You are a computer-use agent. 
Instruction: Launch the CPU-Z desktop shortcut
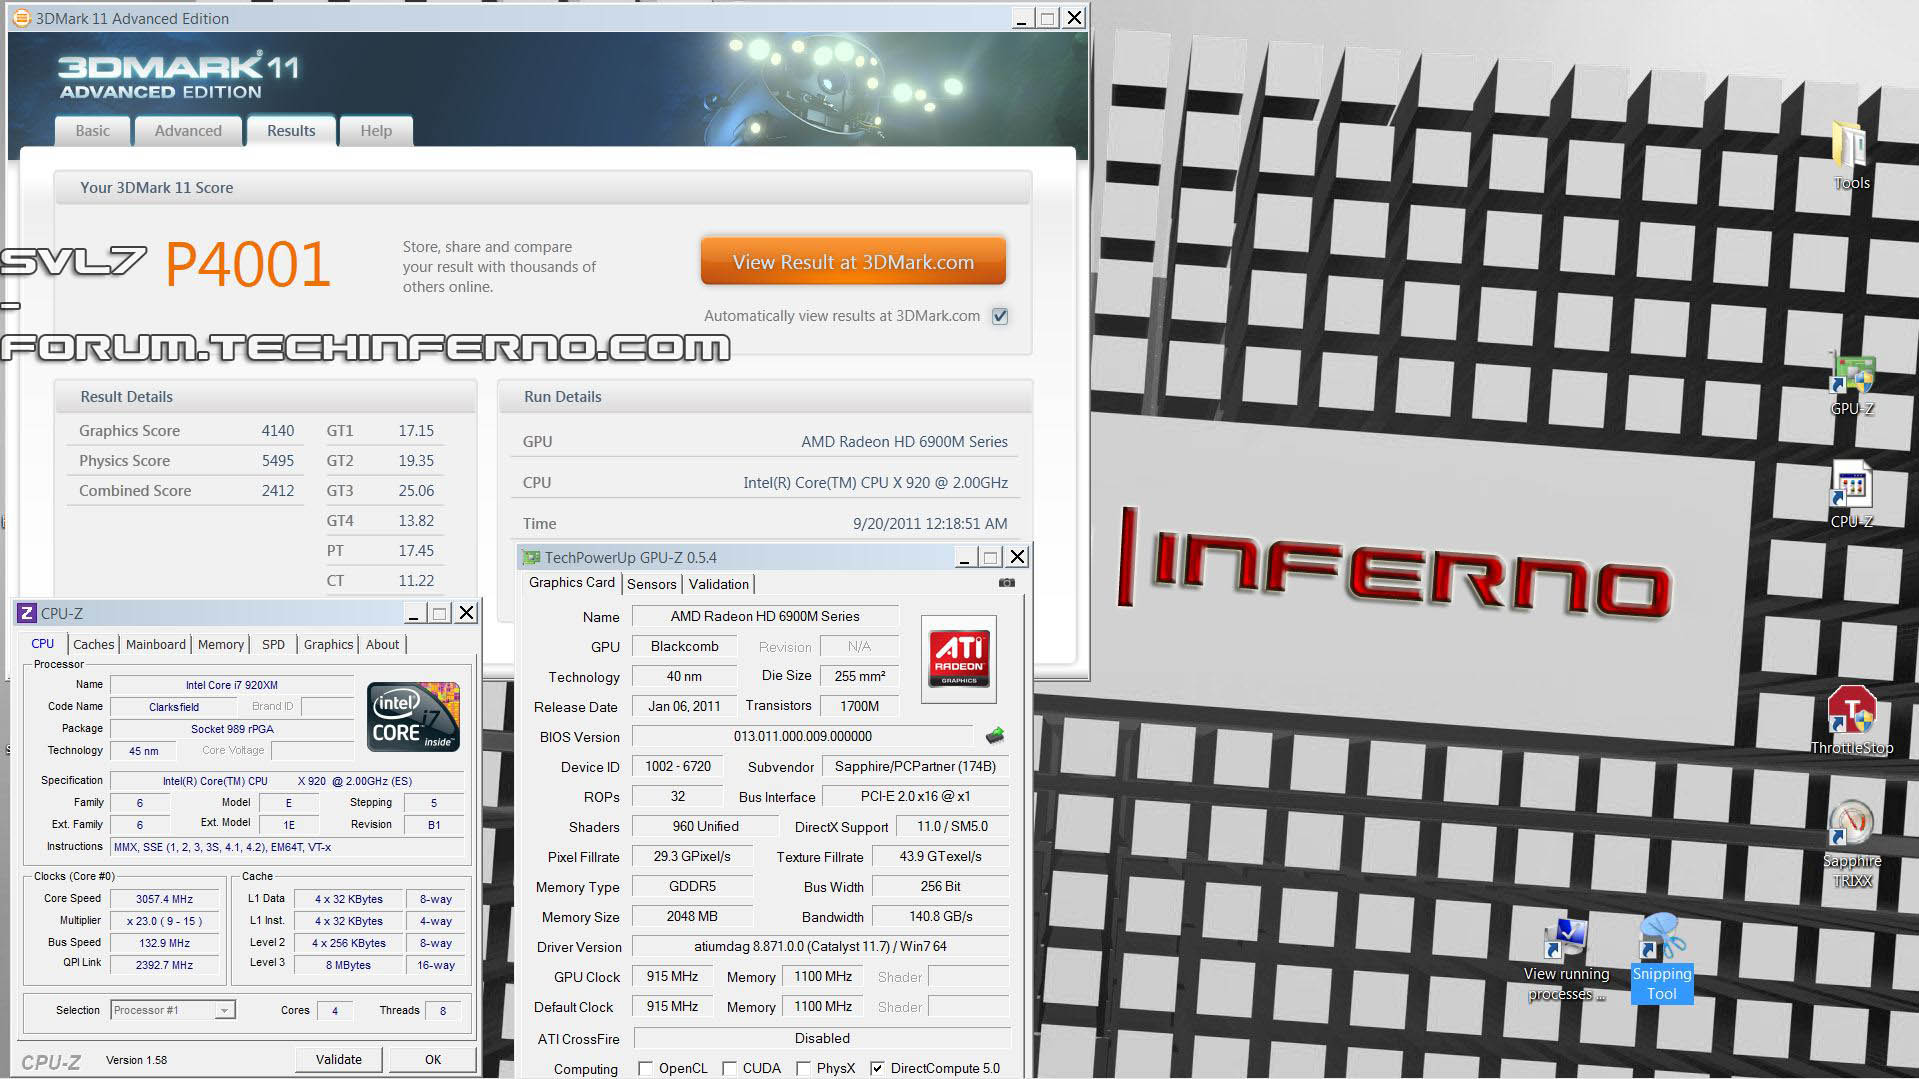point(1851,495)
